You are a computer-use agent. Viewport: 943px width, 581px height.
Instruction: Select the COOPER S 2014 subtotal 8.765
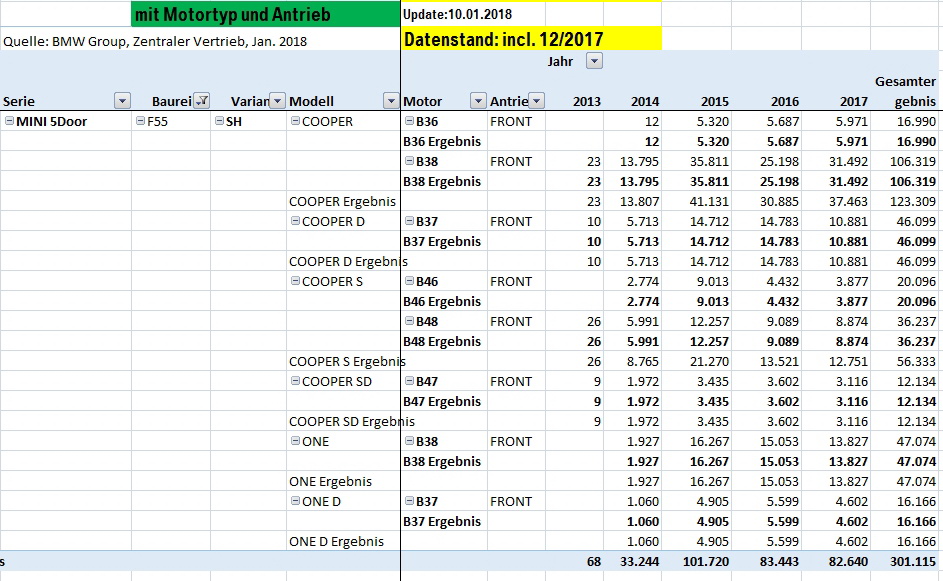(x=643, y=361)
